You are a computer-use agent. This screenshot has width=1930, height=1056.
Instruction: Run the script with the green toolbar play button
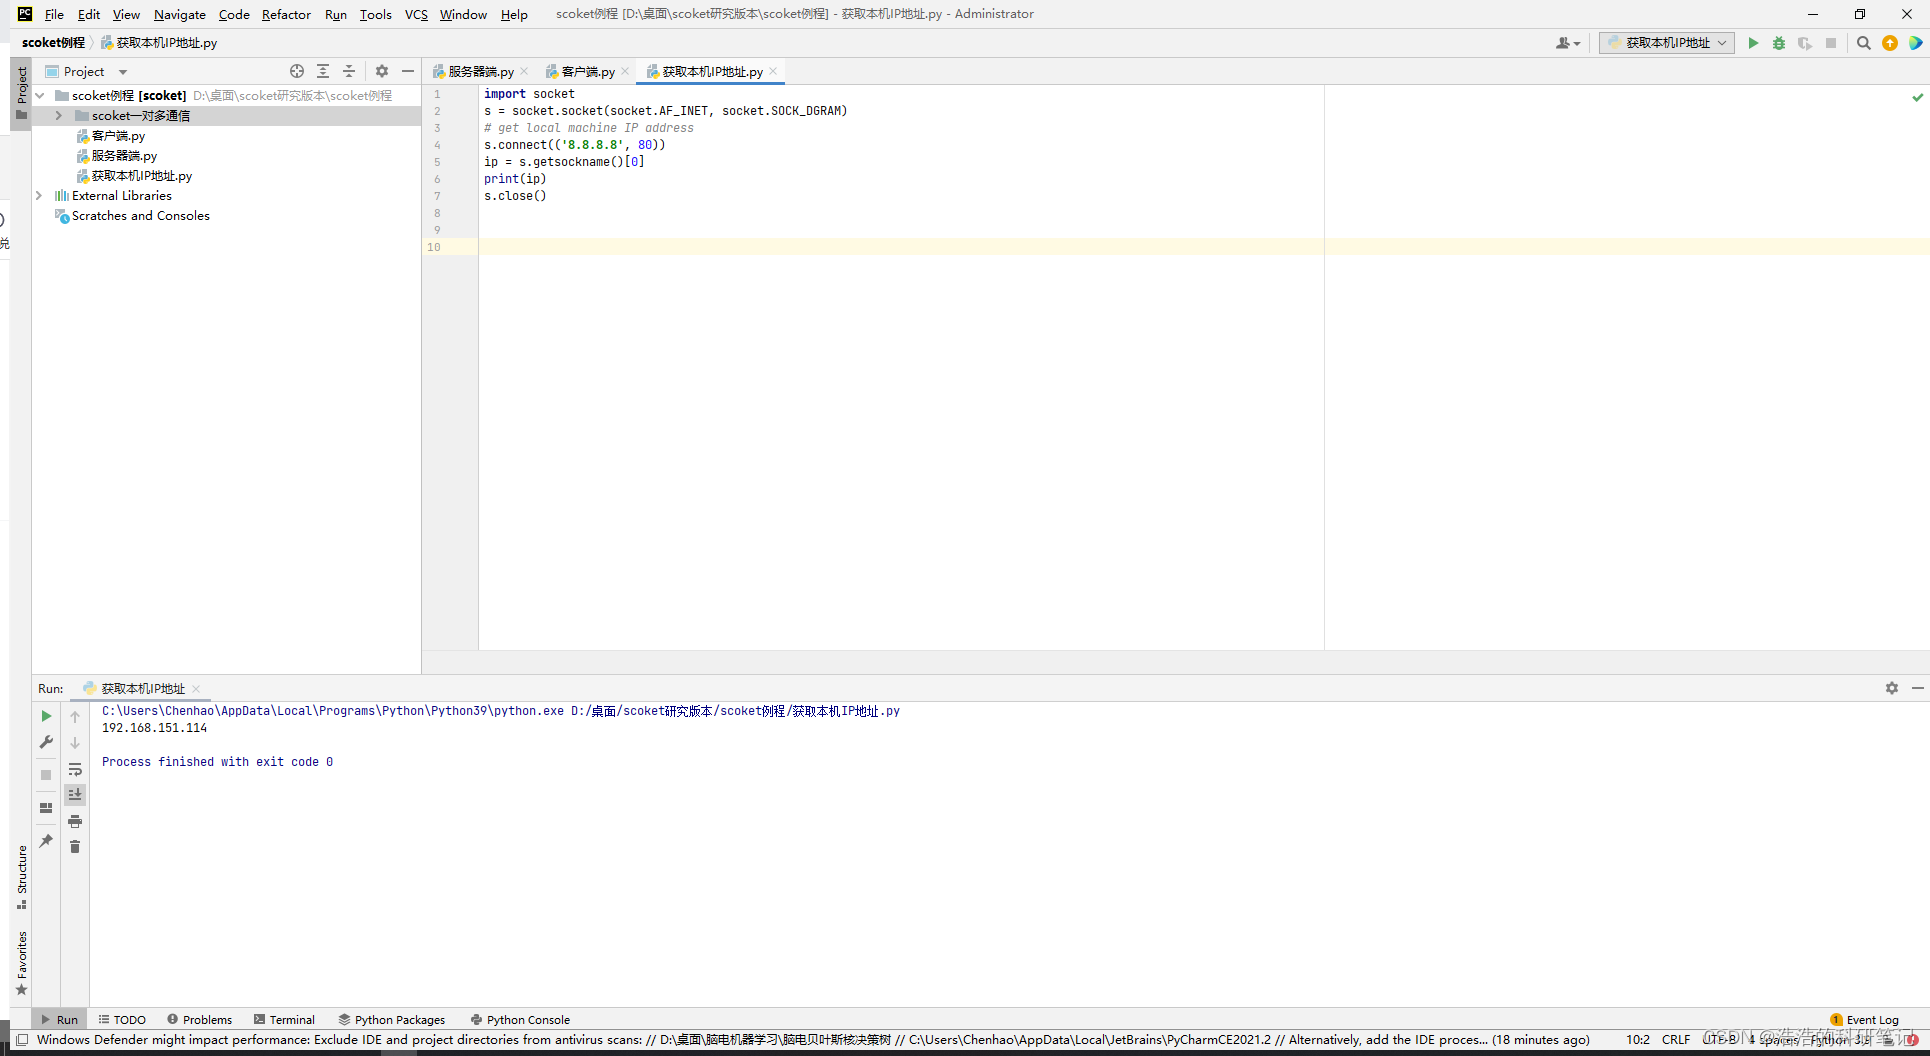point(1753,43)
